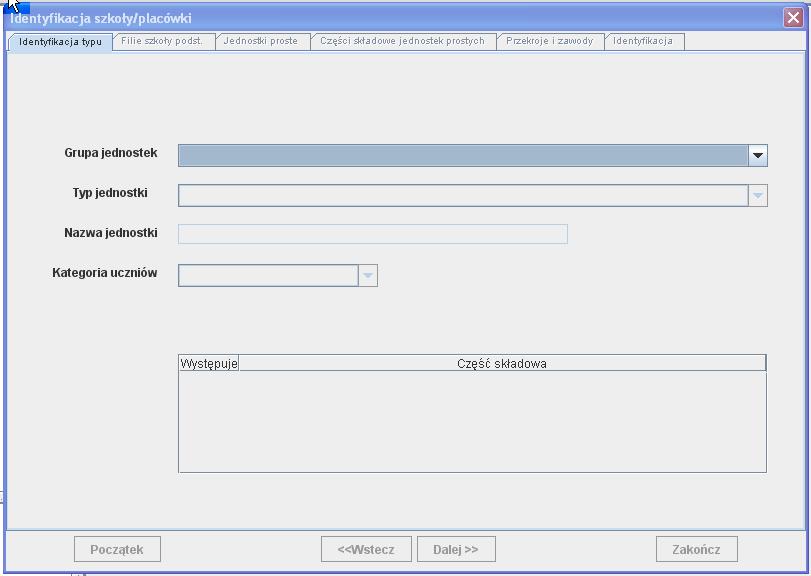Viewport: 811px width, 576px height.
Task: Click the Kategoria uczniów label
Action: tap(104, 272)
